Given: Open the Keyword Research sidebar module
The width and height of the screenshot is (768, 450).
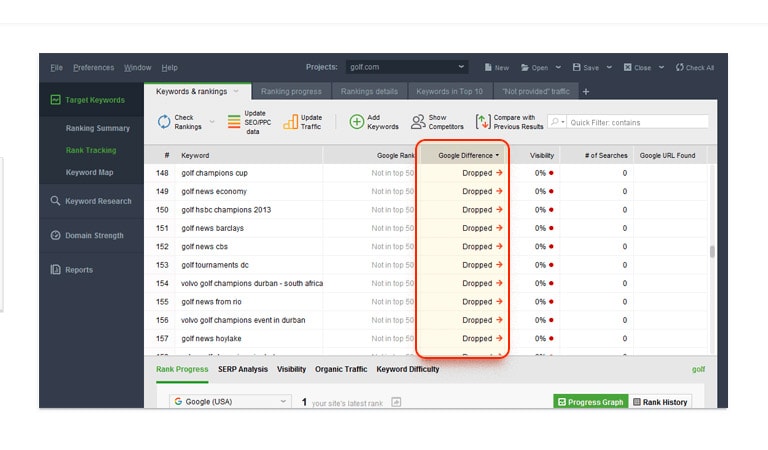Looking at the screenshot, I should pyautogui.click(x=92, y=201).
